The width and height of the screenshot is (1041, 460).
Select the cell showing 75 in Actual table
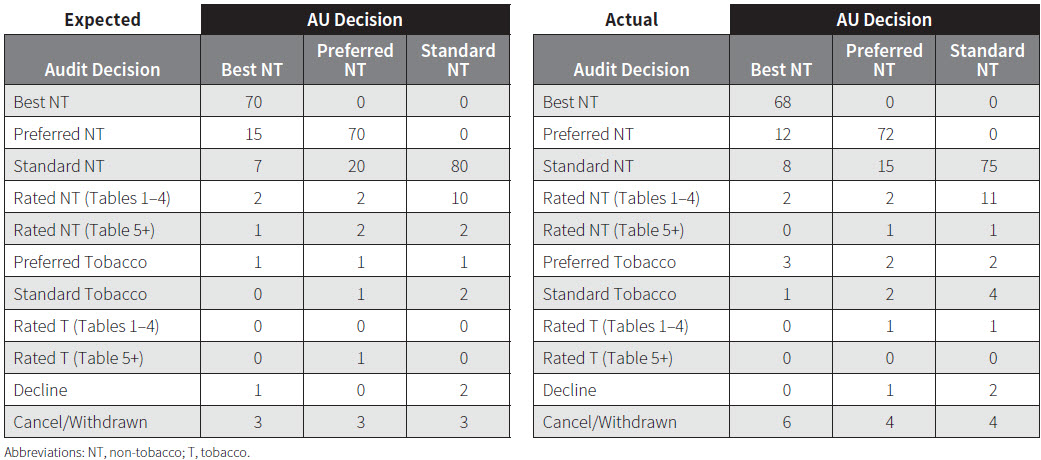coord(987,166)
